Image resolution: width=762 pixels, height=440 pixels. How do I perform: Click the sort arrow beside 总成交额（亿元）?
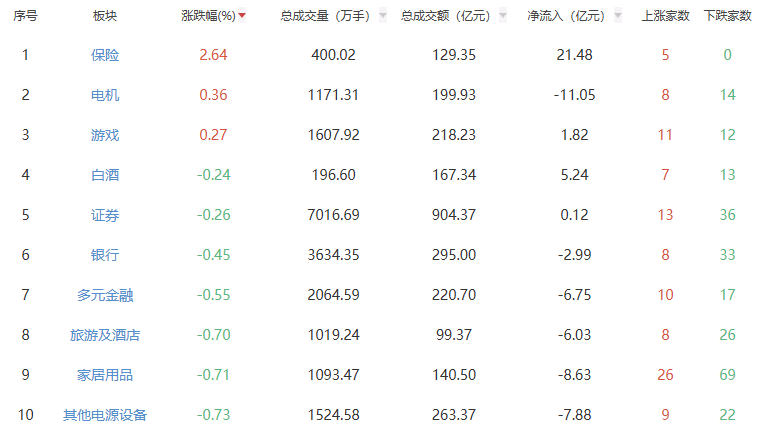click(x=502, y=16)
